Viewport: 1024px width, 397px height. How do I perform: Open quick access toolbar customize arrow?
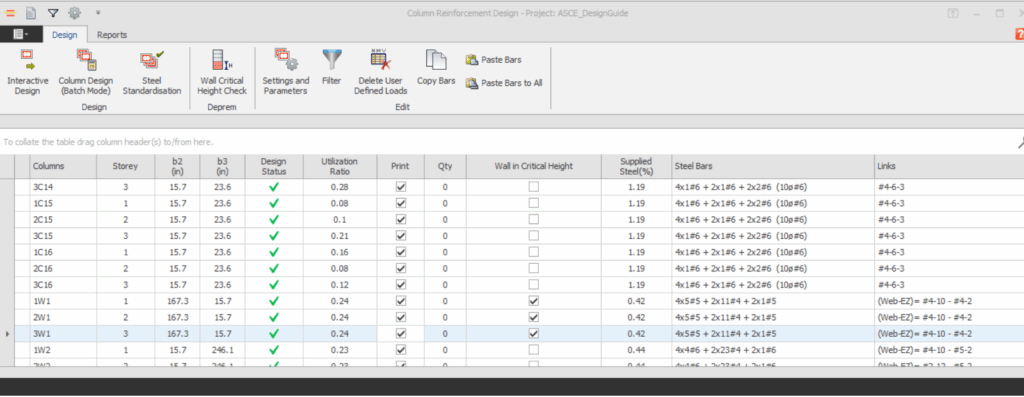pyautogui.click(x=98, y=12)
